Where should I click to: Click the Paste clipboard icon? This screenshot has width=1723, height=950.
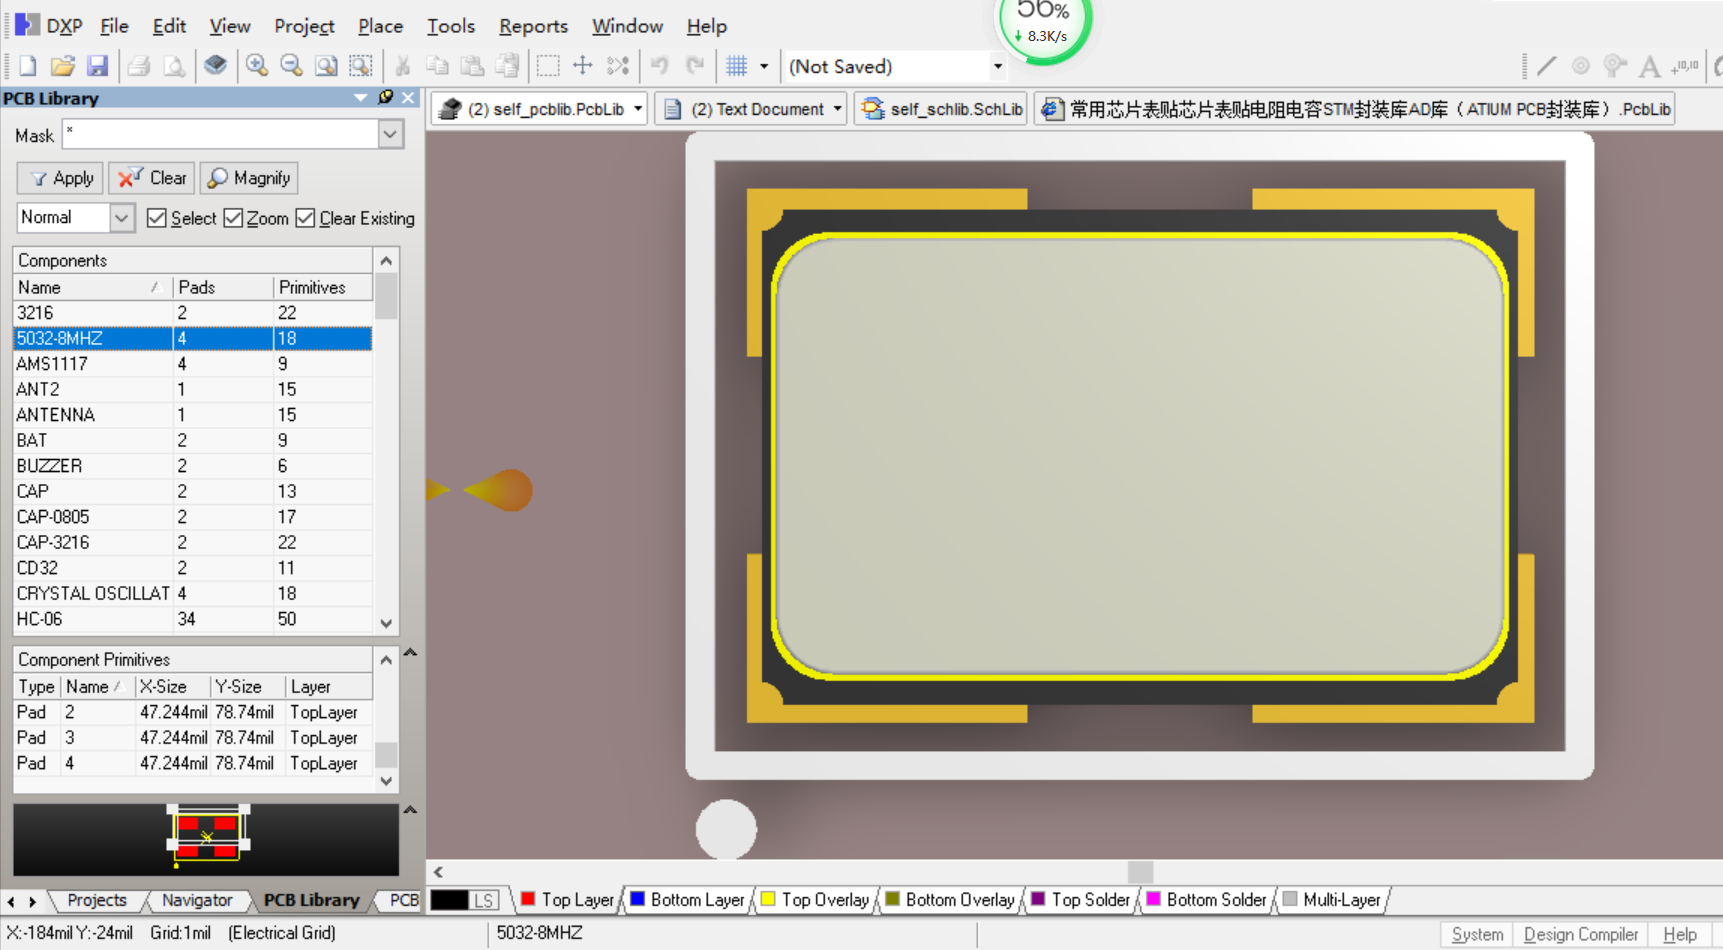click(x=472, y=66)
